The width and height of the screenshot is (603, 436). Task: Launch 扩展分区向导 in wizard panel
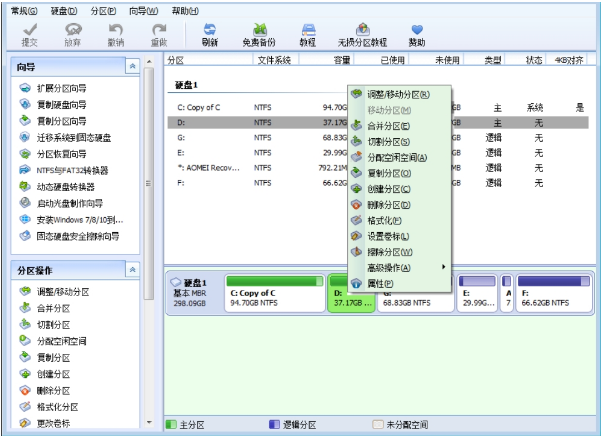53,88
